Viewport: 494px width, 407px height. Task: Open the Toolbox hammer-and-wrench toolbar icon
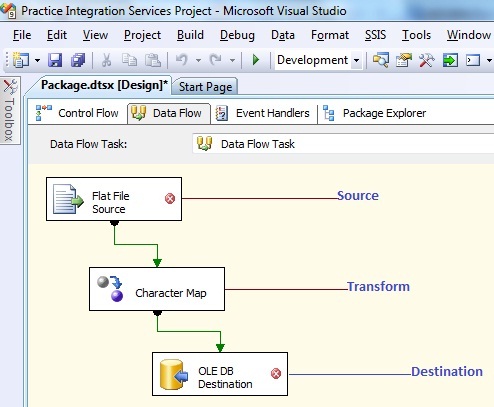tap(427, 60)
